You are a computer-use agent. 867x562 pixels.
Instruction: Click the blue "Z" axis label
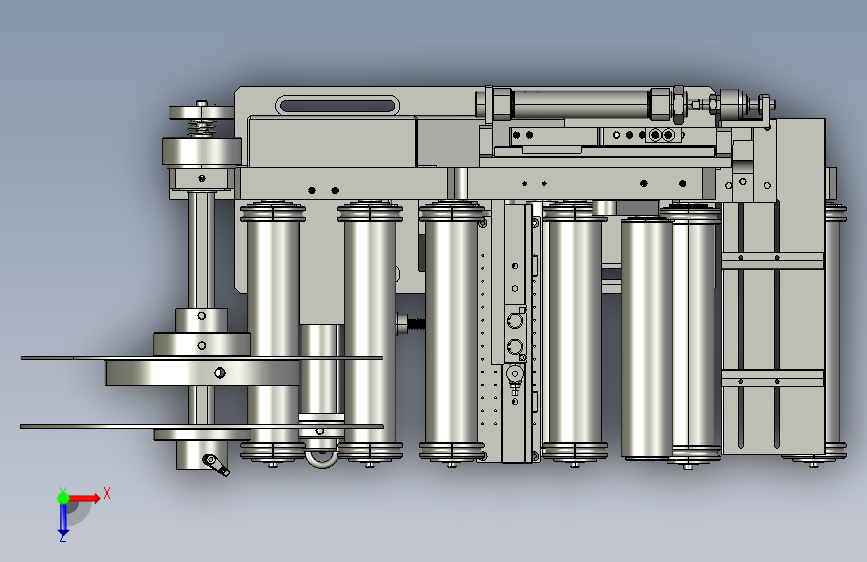pyautogui.click(x=62, y=537)
